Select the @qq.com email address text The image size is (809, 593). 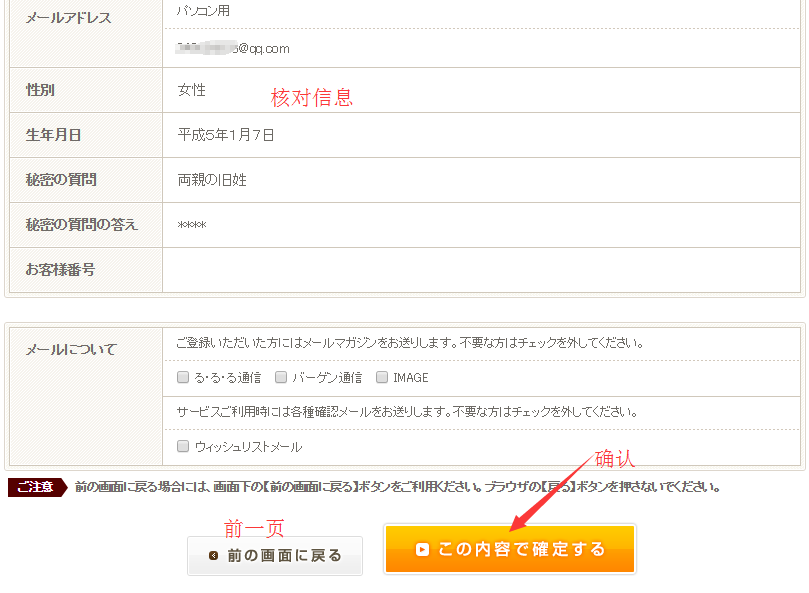pyautogui.click(x=233, y=48)
